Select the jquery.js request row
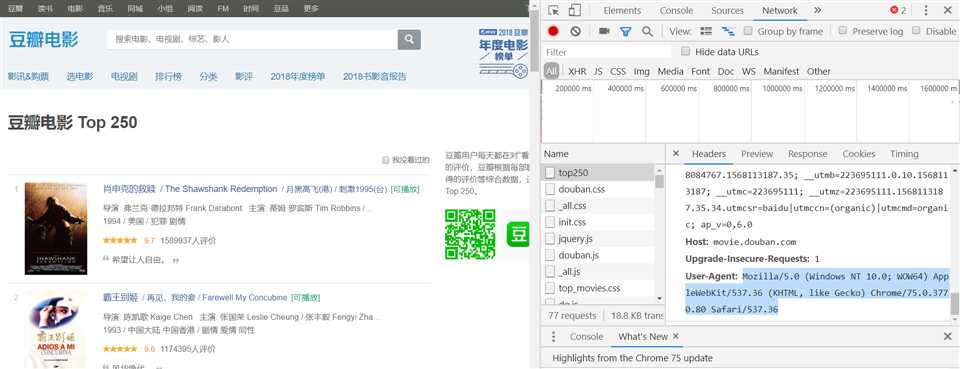Screen dimensions: 960x369 (x=598, y=238)
